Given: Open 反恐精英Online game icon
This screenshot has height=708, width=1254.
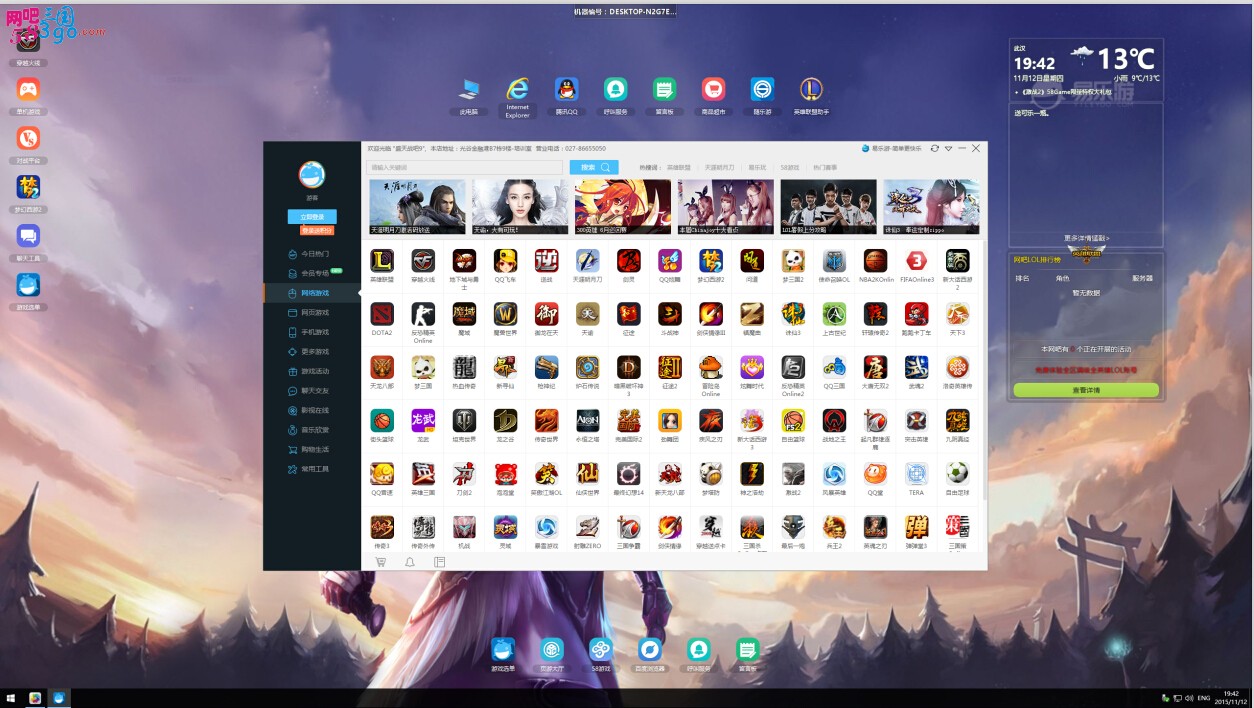Looking at the screenshot, I should (x=423, y=314).
